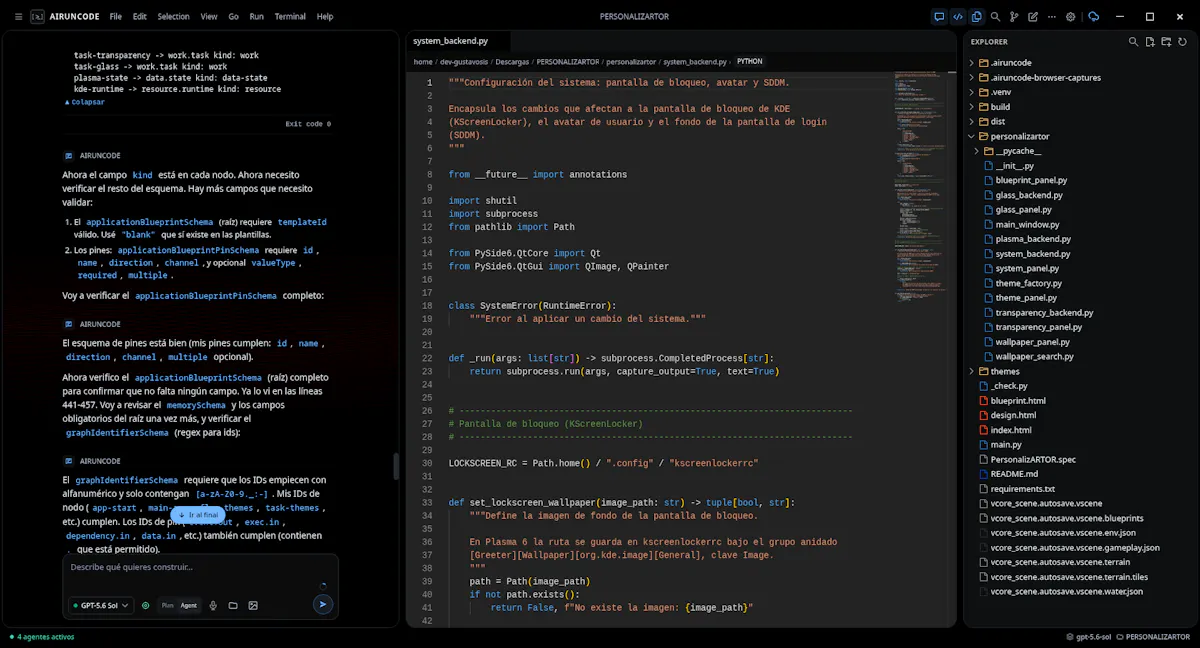Search files in the Explorer panel
Viewport: 1200px width, 648px height.
click(x=1133, y=42)
